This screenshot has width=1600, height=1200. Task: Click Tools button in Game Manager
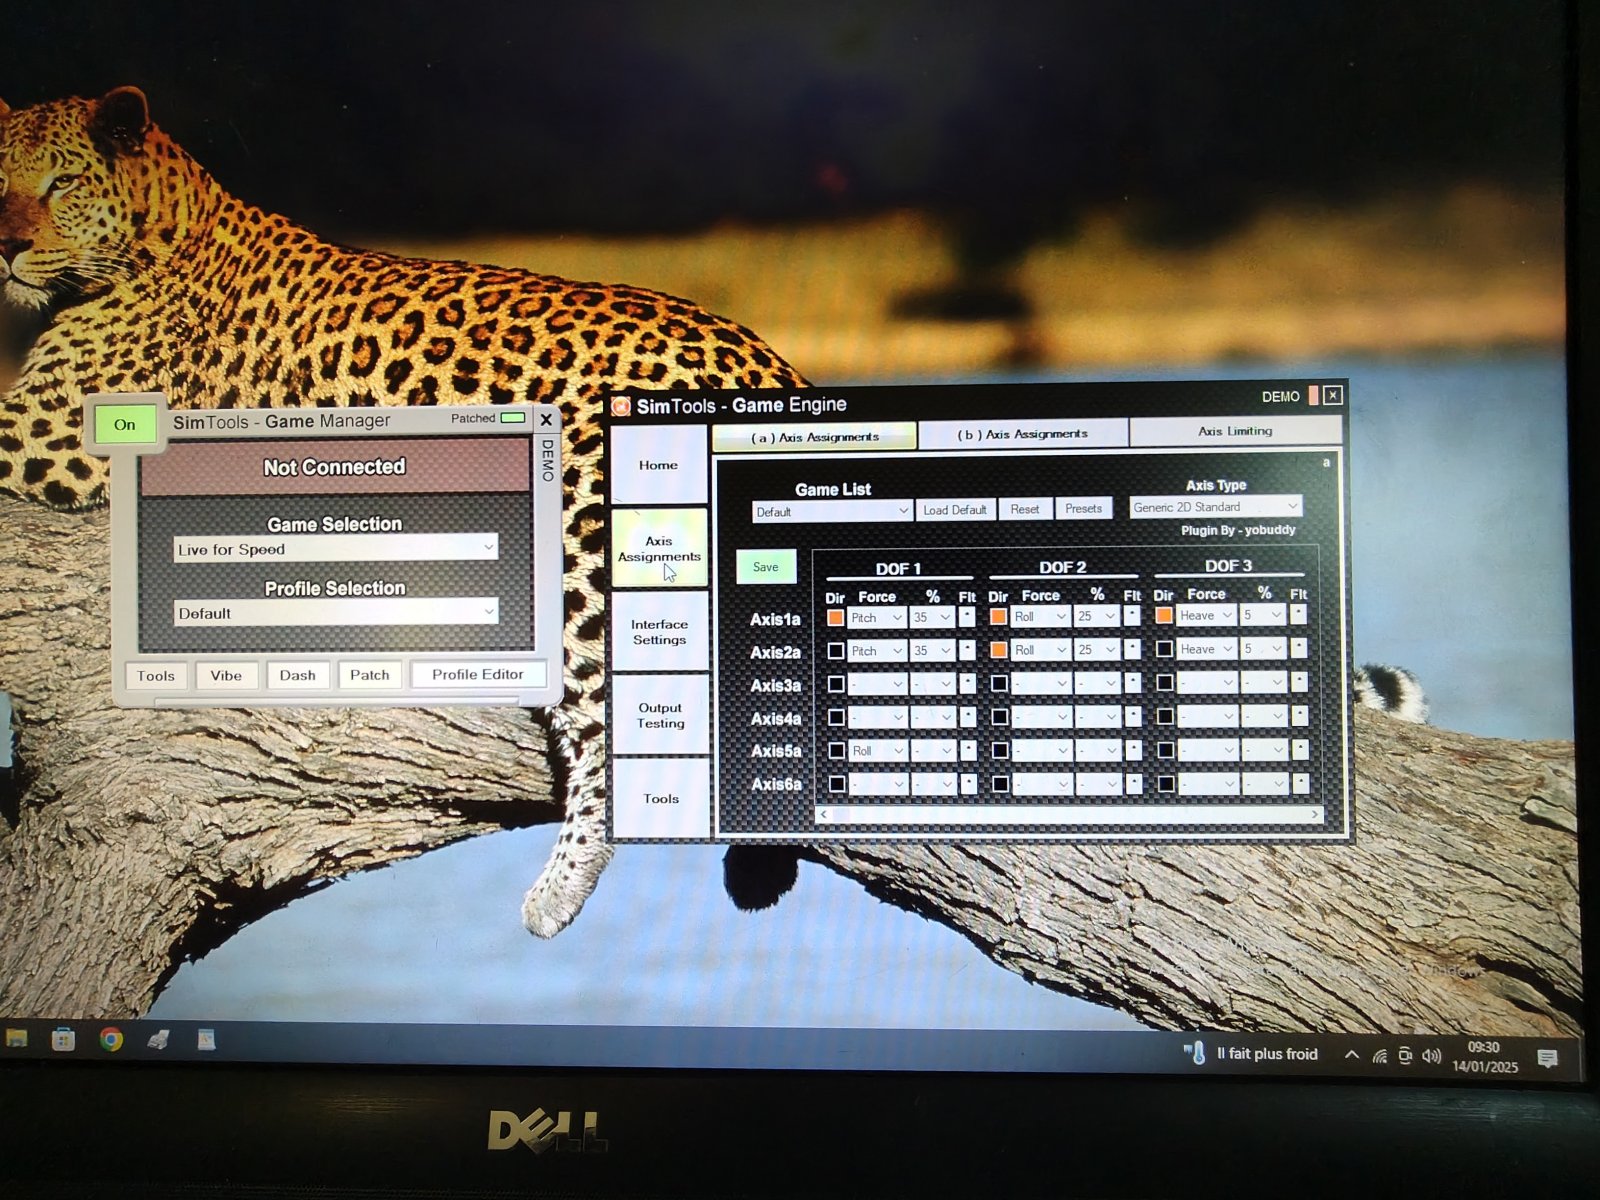tap(155, 676)
